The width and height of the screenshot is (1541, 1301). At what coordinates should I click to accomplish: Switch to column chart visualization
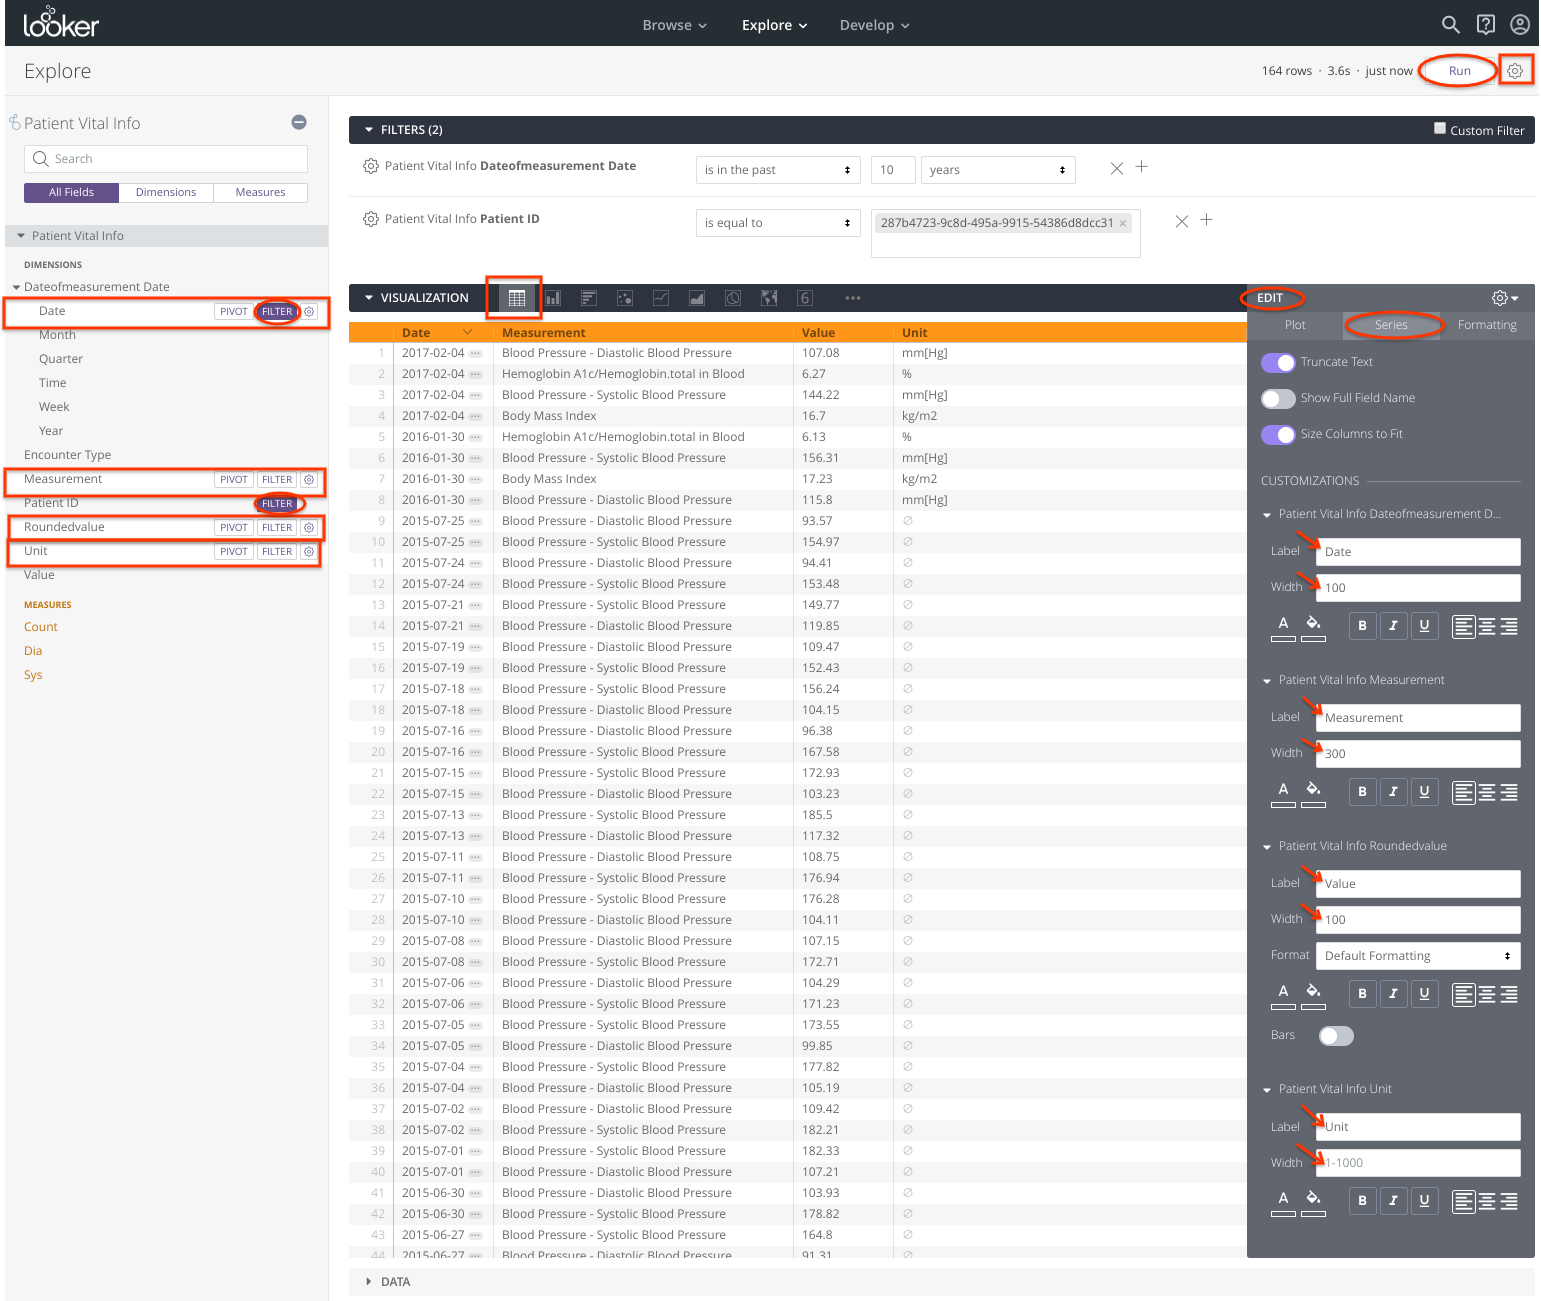click(x=552, y=298)
